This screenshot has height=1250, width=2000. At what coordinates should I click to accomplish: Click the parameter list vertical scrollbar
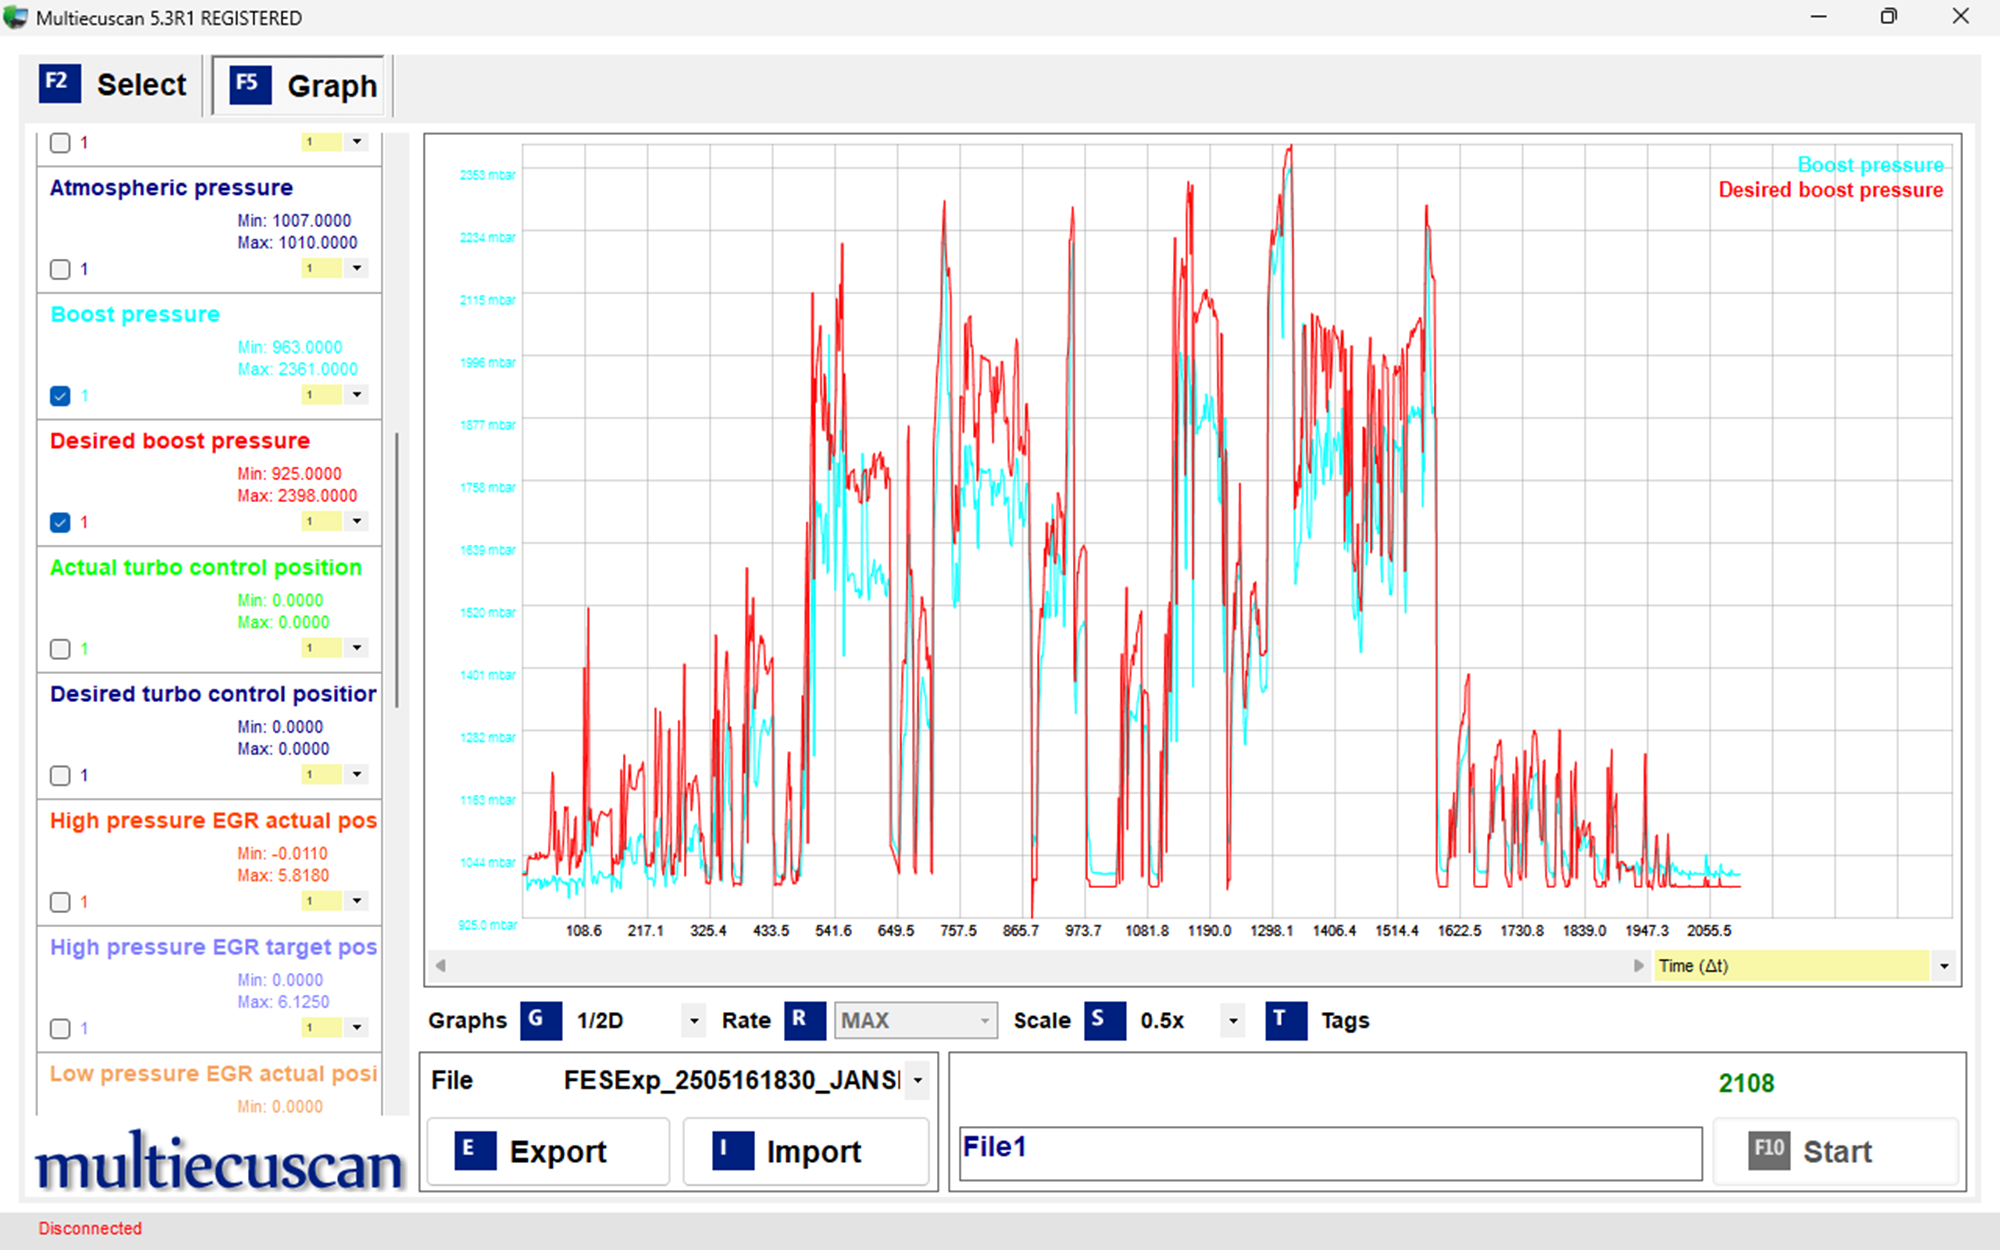[398, 570]
